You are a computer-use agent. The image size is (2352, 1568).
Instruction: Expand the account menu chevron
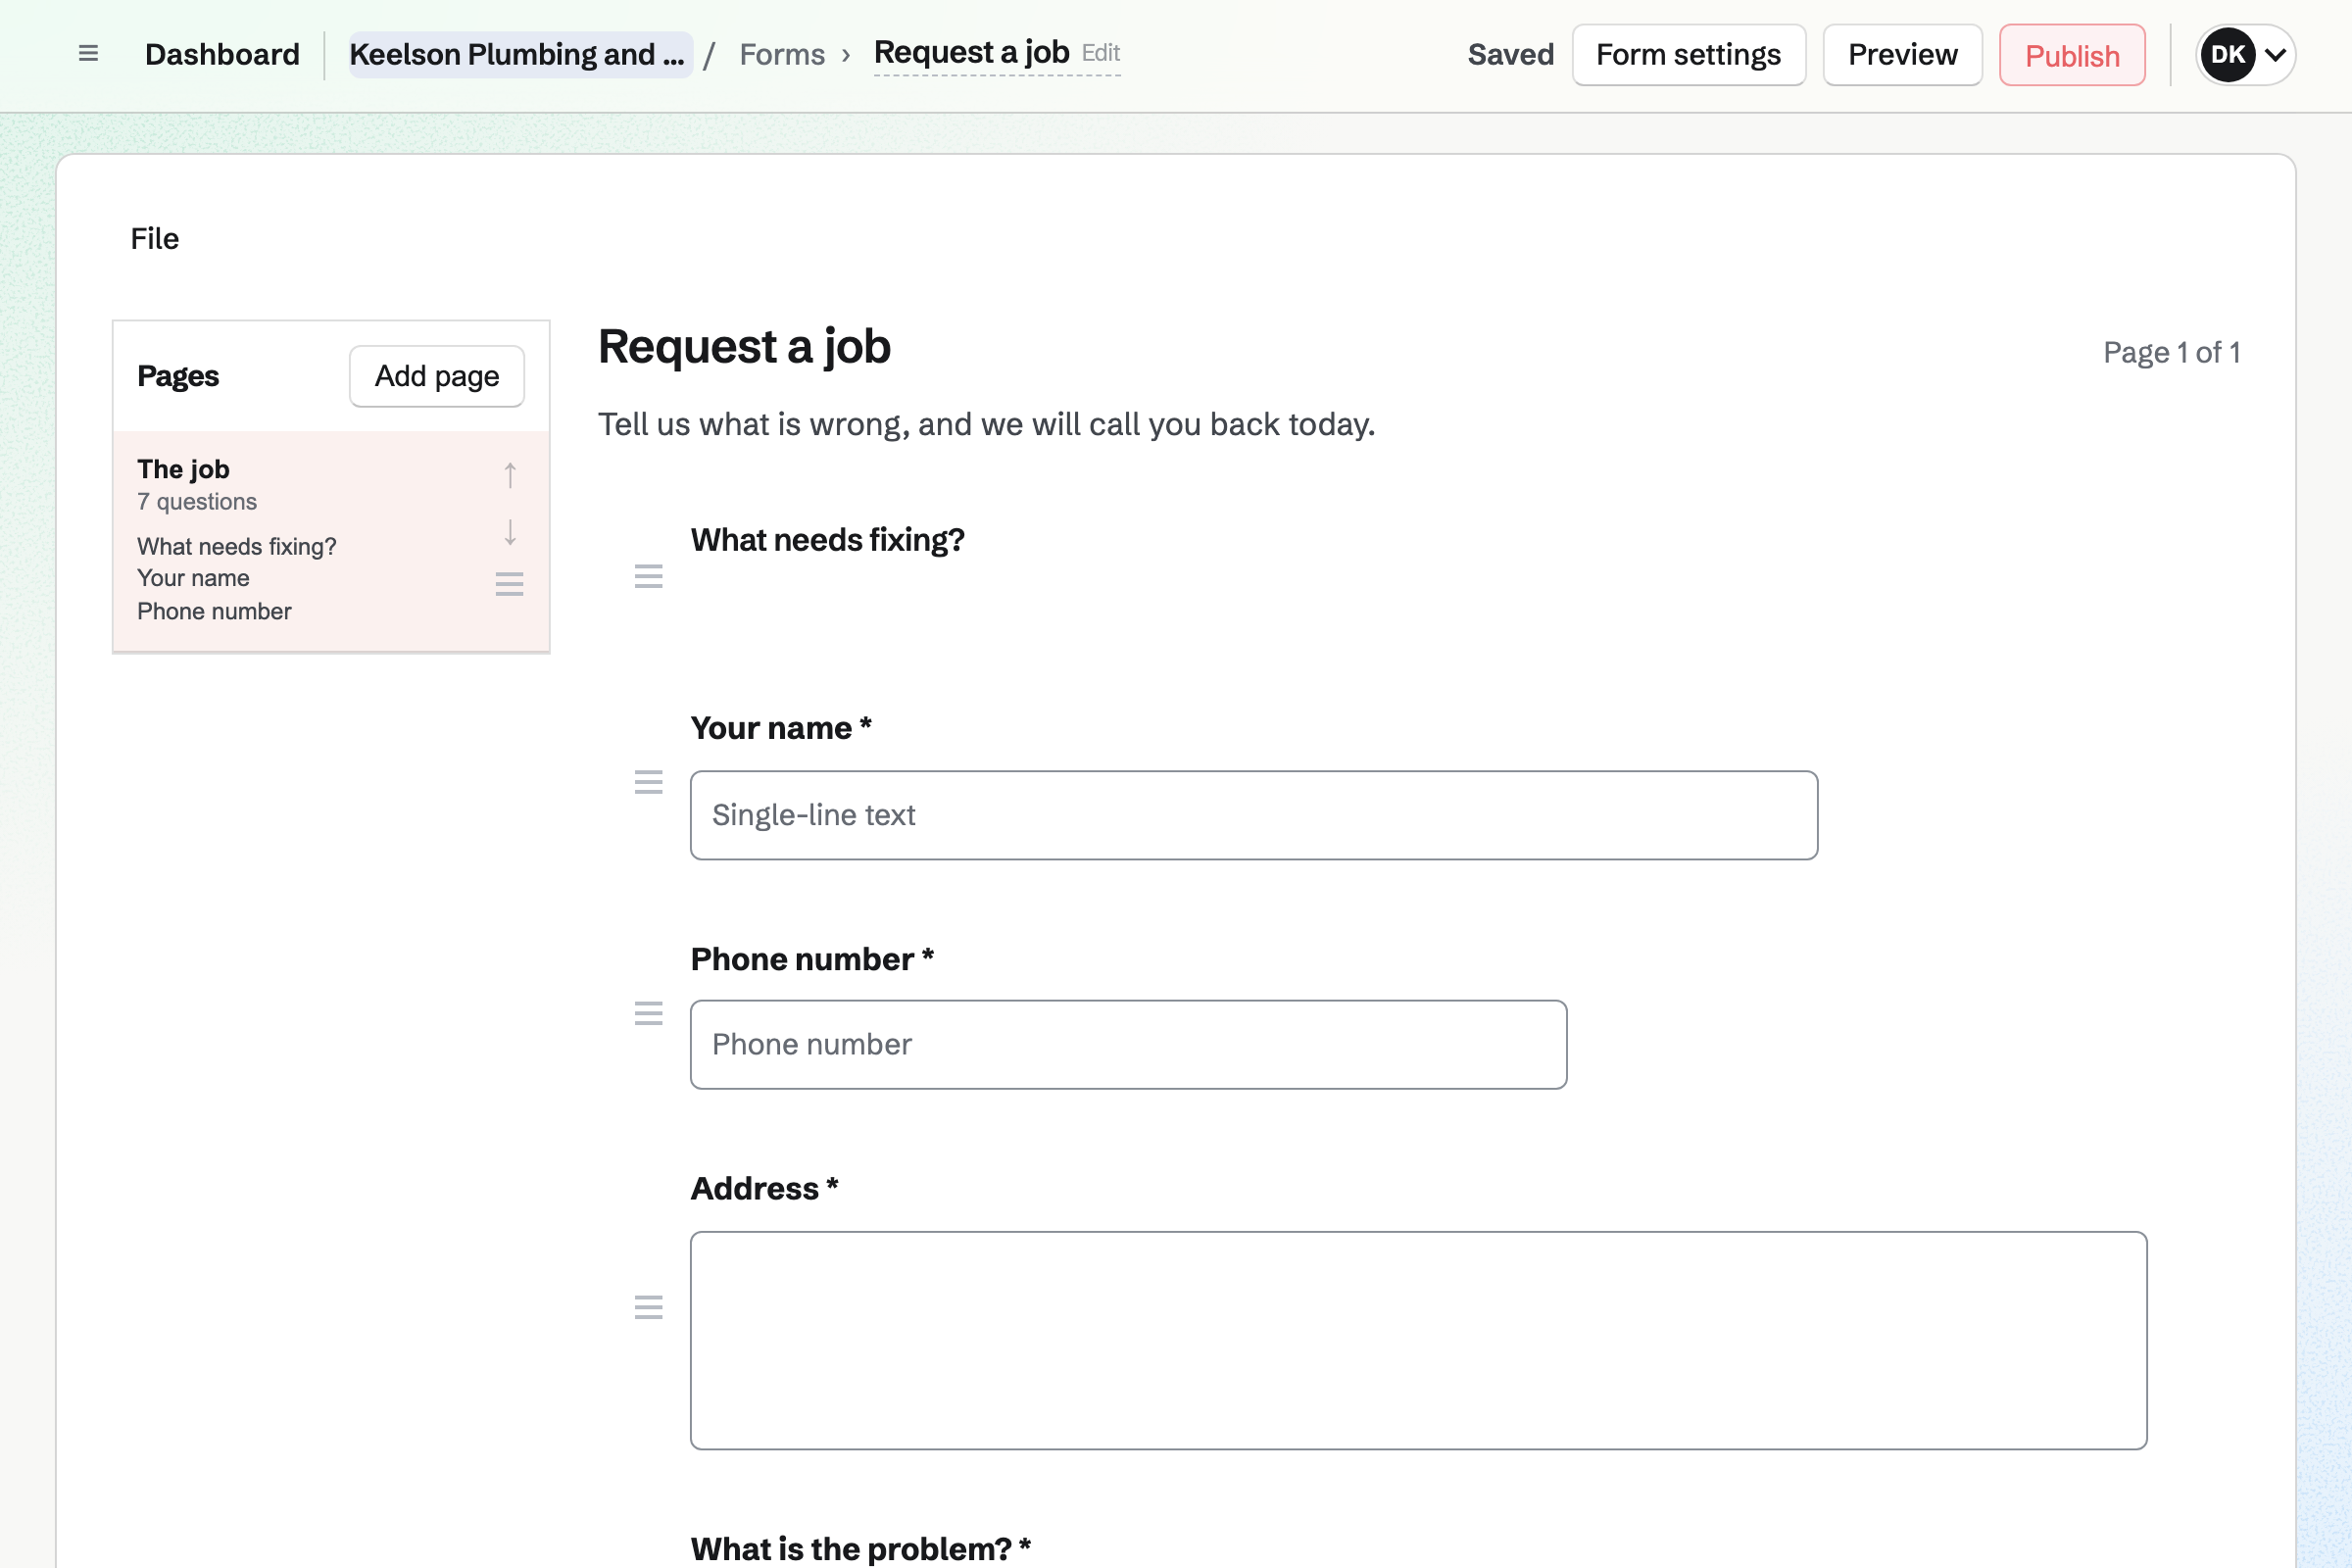[x=2276, y=55]
